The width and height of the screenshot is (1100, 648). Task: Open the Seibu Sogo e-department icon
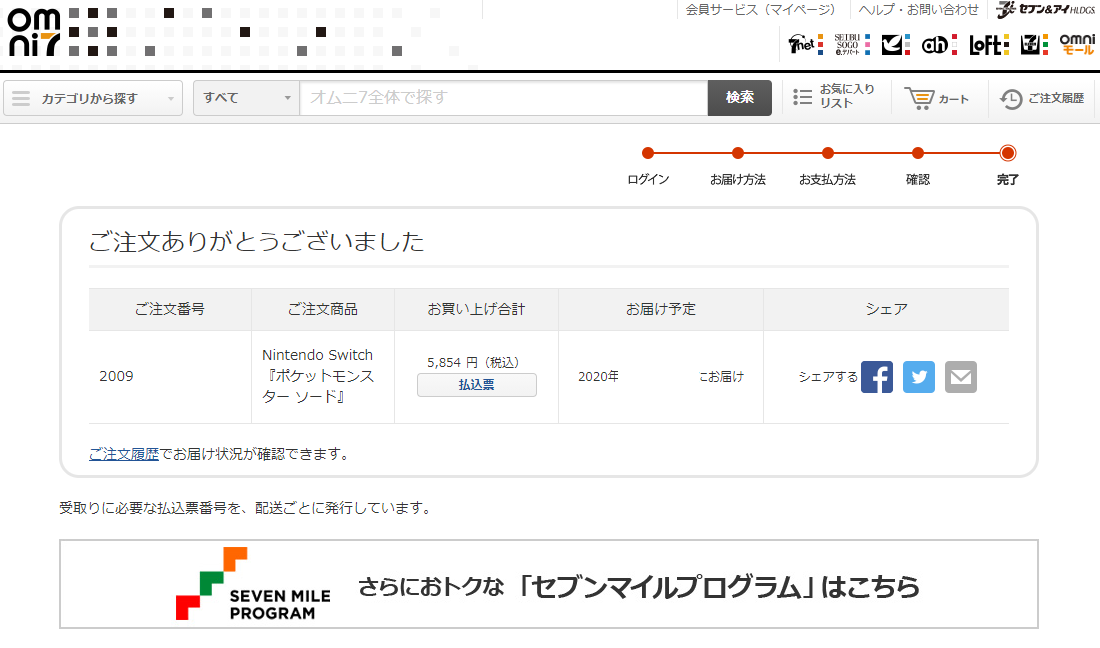(852, 44)
